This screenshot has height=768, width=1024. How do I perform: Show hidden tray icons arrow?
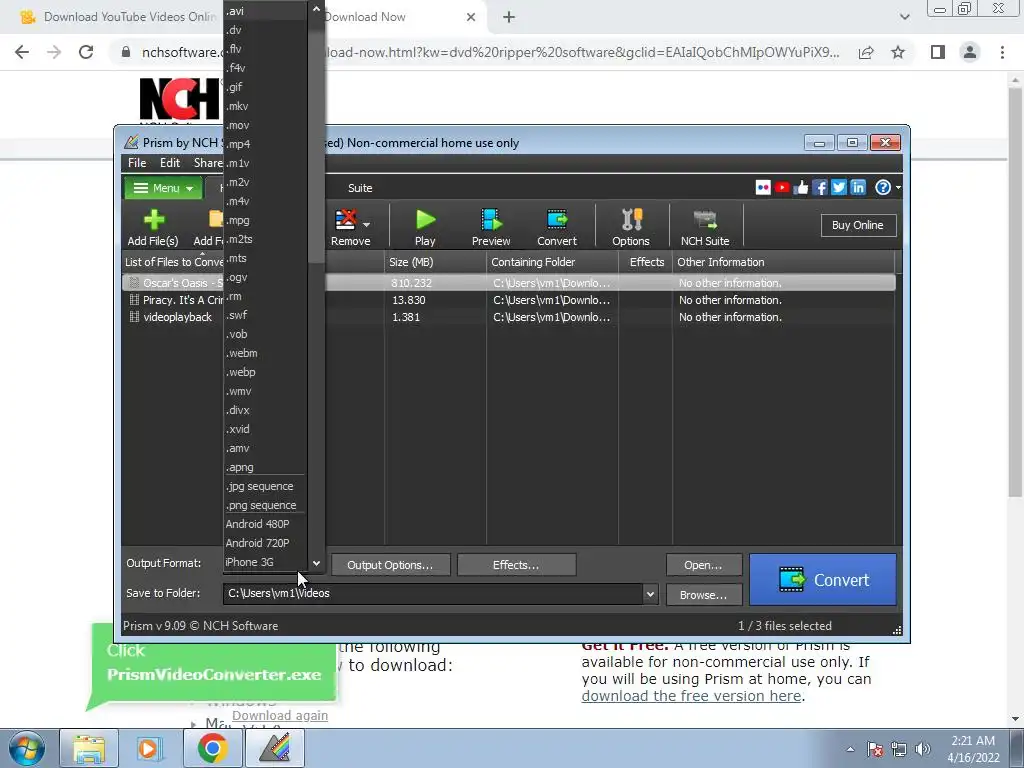[x=850, y=749]
